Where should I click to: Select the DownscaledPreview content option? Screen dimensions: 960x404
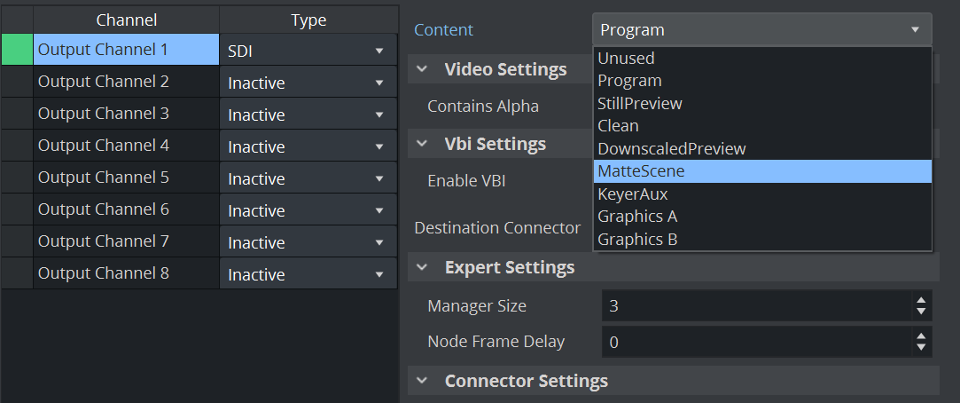pyautogui.click(x=671, y=148)
